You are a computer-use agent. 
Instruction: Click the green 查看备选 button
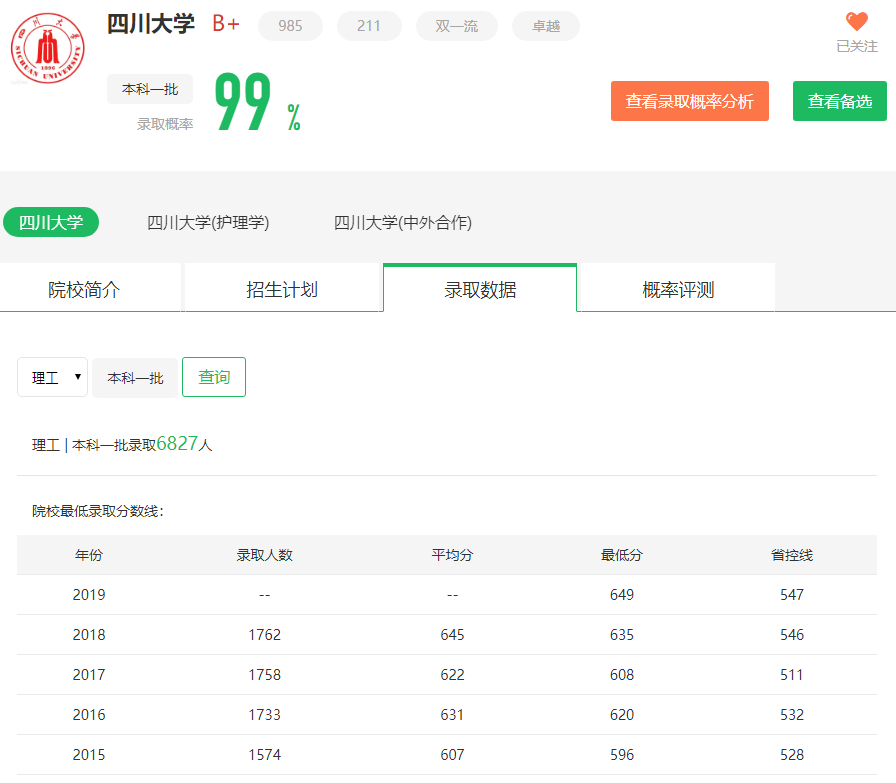coord(839,101)
